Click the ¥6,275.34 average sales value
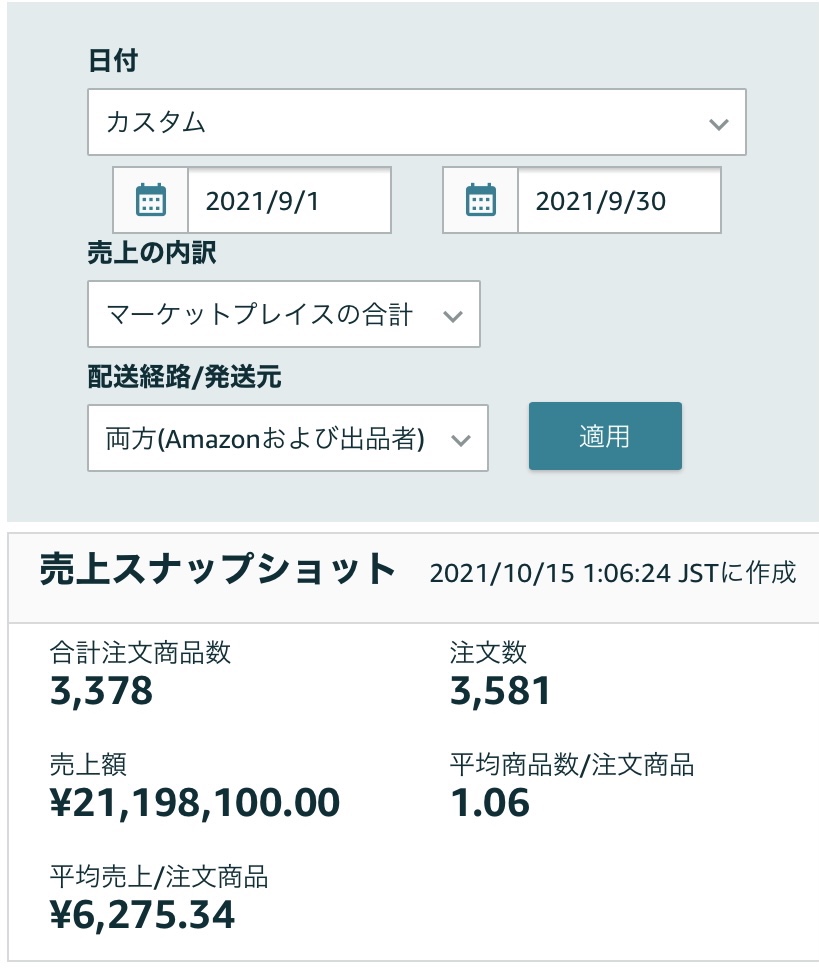Viewport: 819px width, 970px height. tap(142, 914)
